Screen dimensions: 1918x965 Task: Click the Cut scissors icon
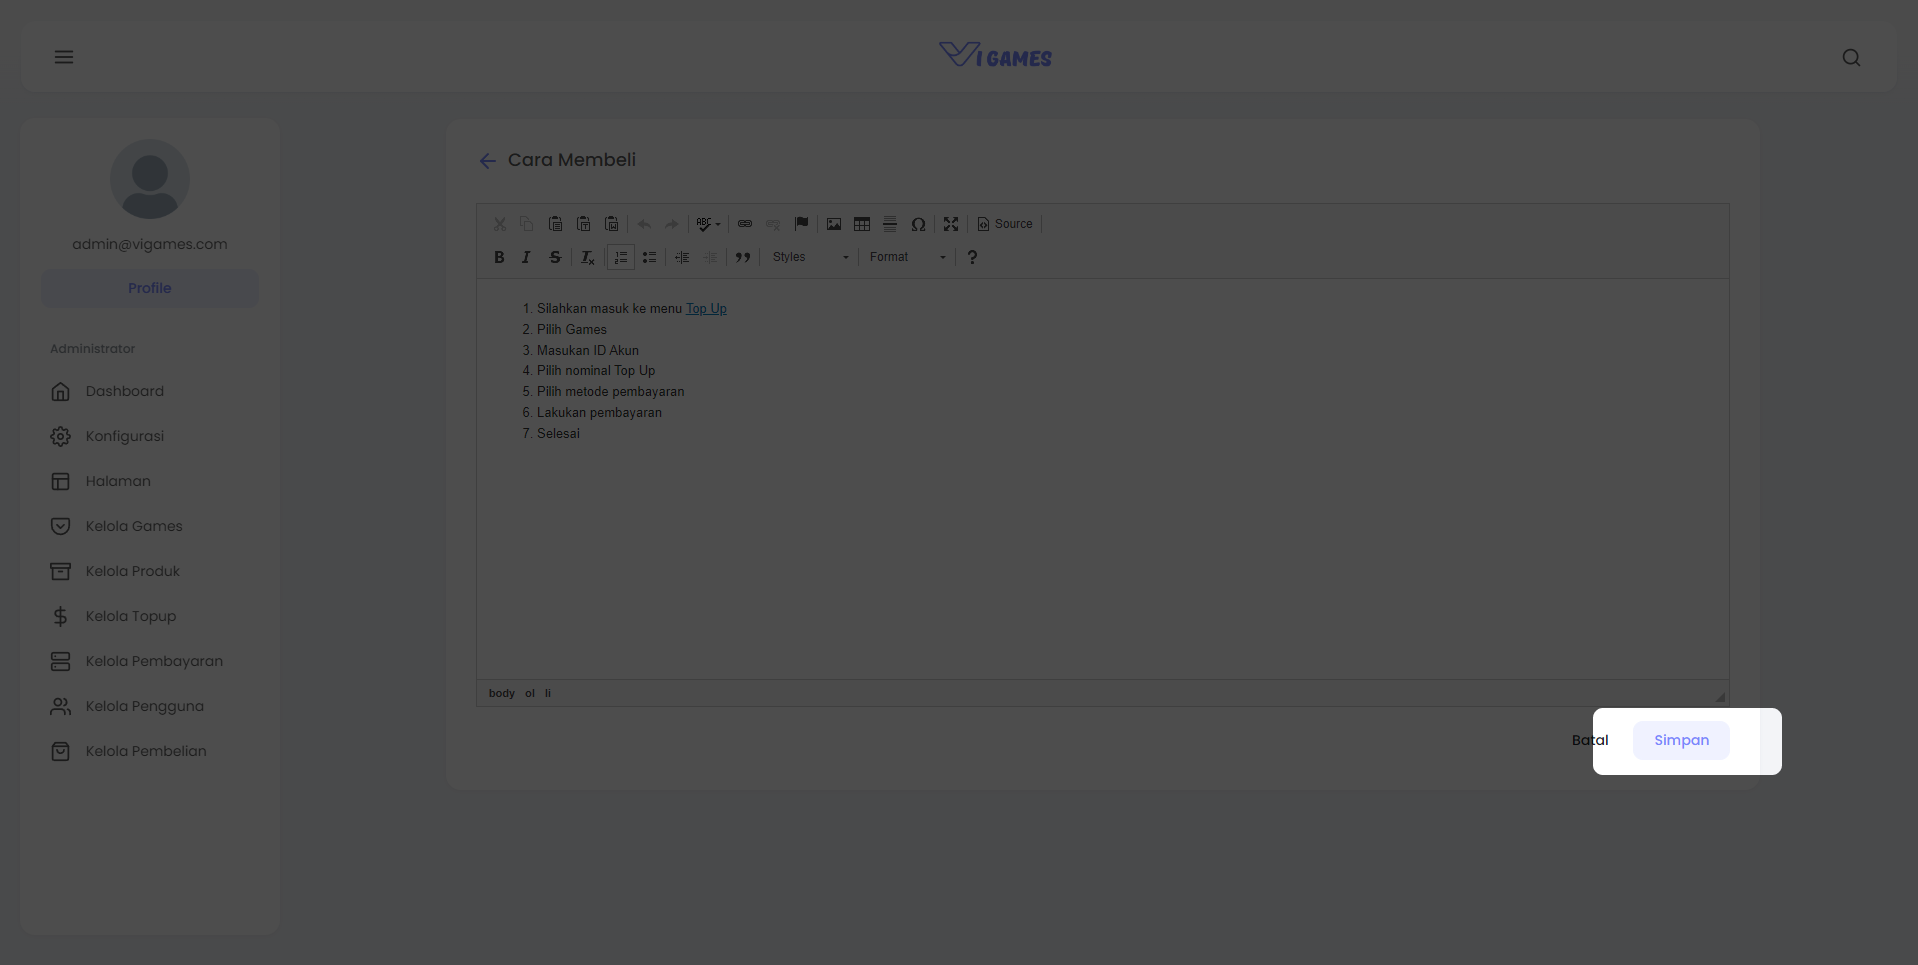499,224
